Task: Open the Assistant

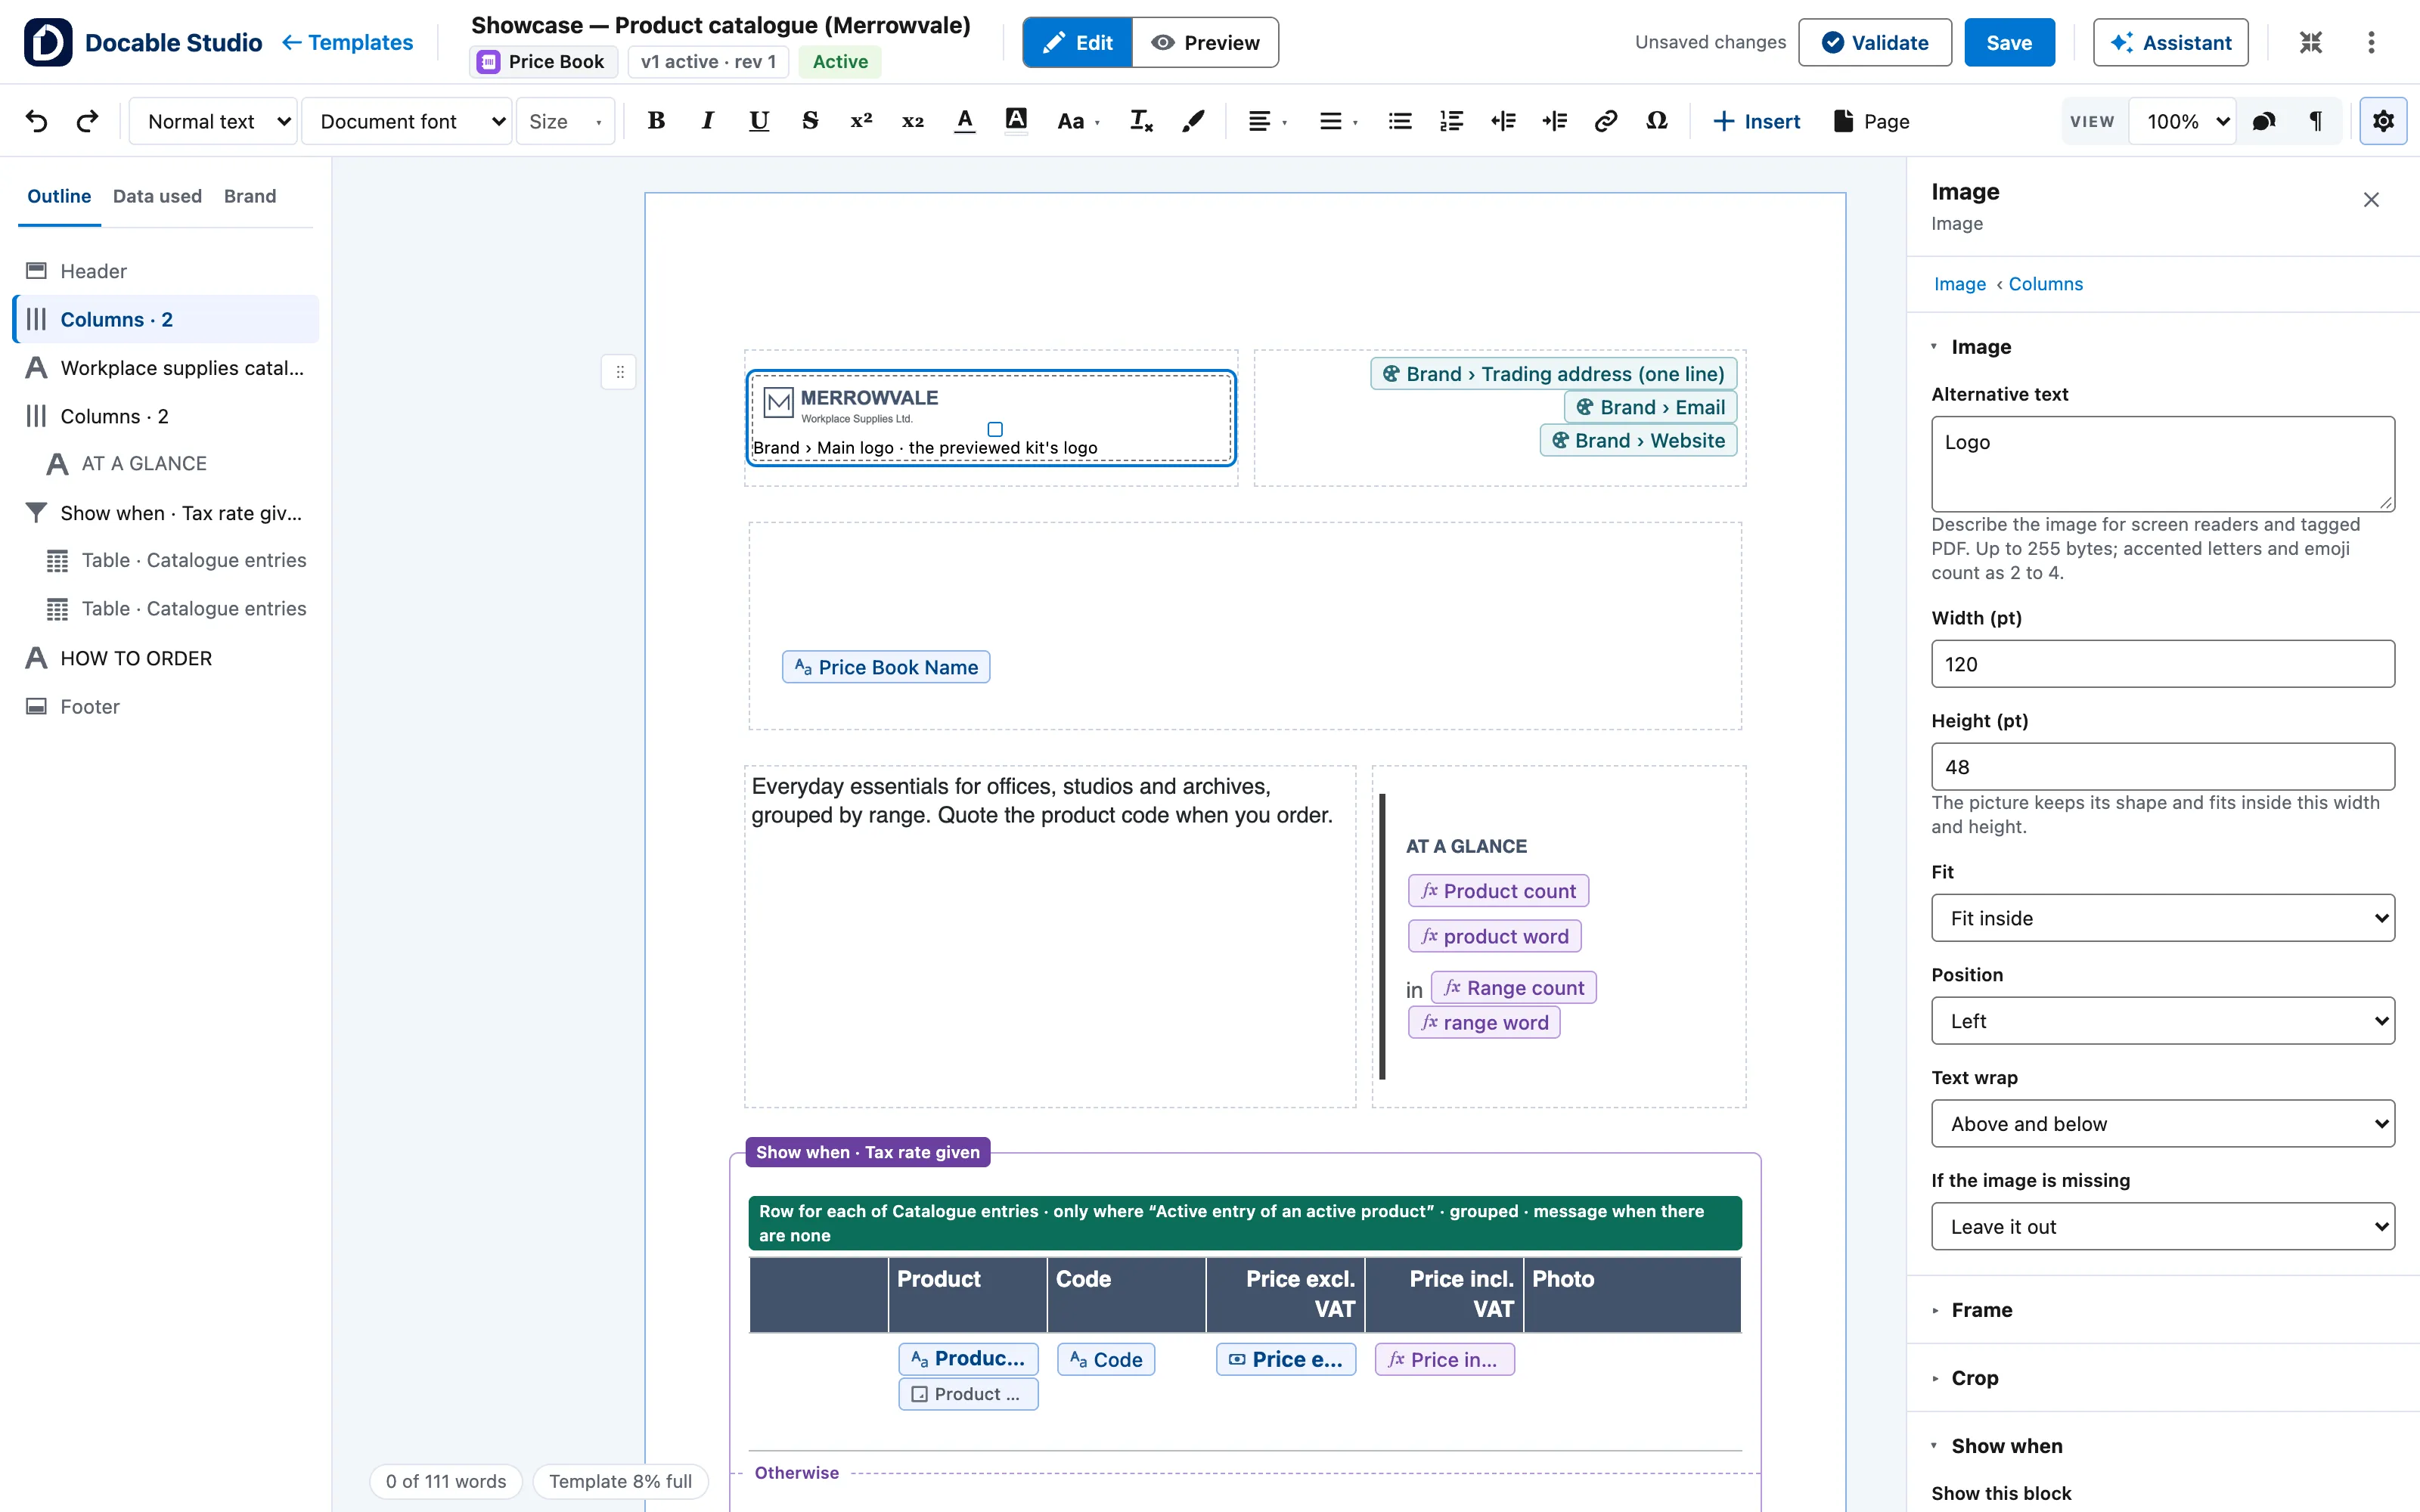Action: click(x=2170, y=42)
